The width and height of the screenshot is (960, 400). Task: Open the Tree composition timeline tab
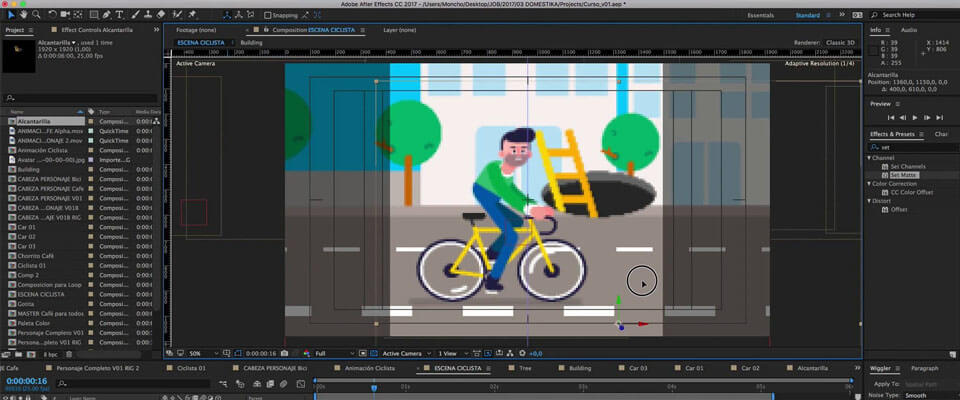pyautogui.click(x=526, y=368)
